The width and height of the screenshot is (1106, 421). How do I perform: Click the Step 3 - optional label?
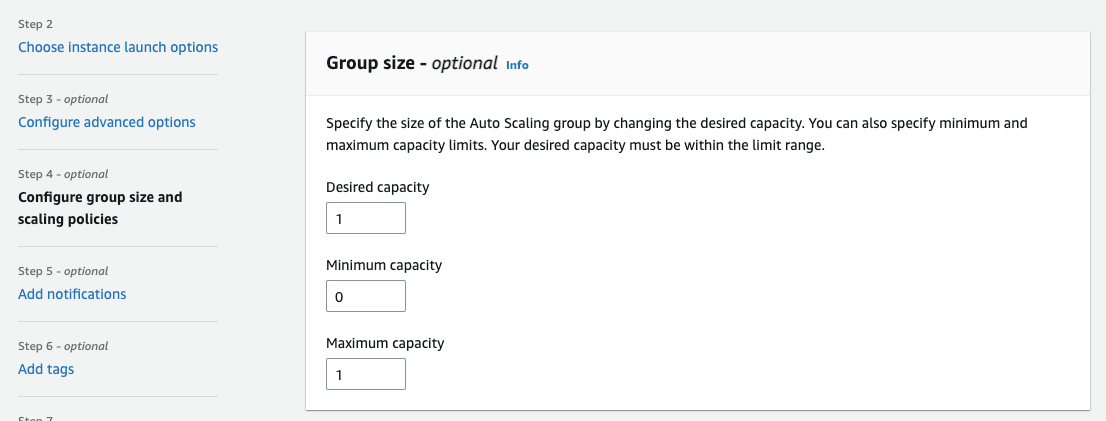(x=63, y=99)
